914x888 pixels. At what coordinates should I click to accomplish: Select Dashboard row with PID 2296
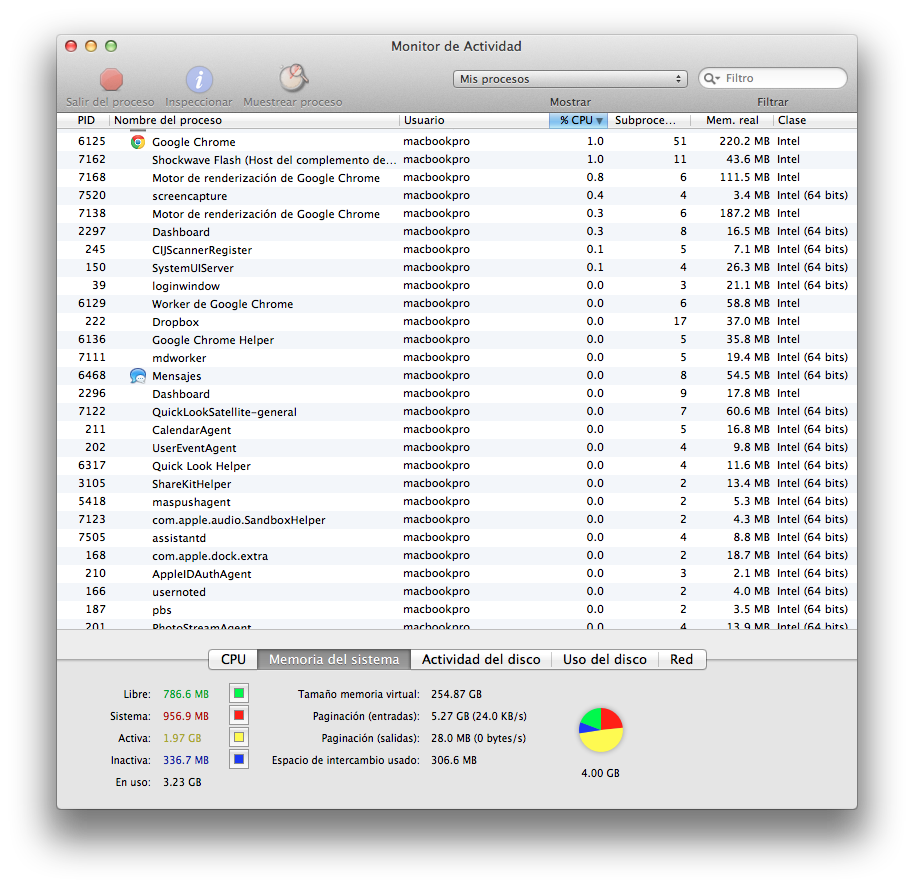(x=457, y=394)
